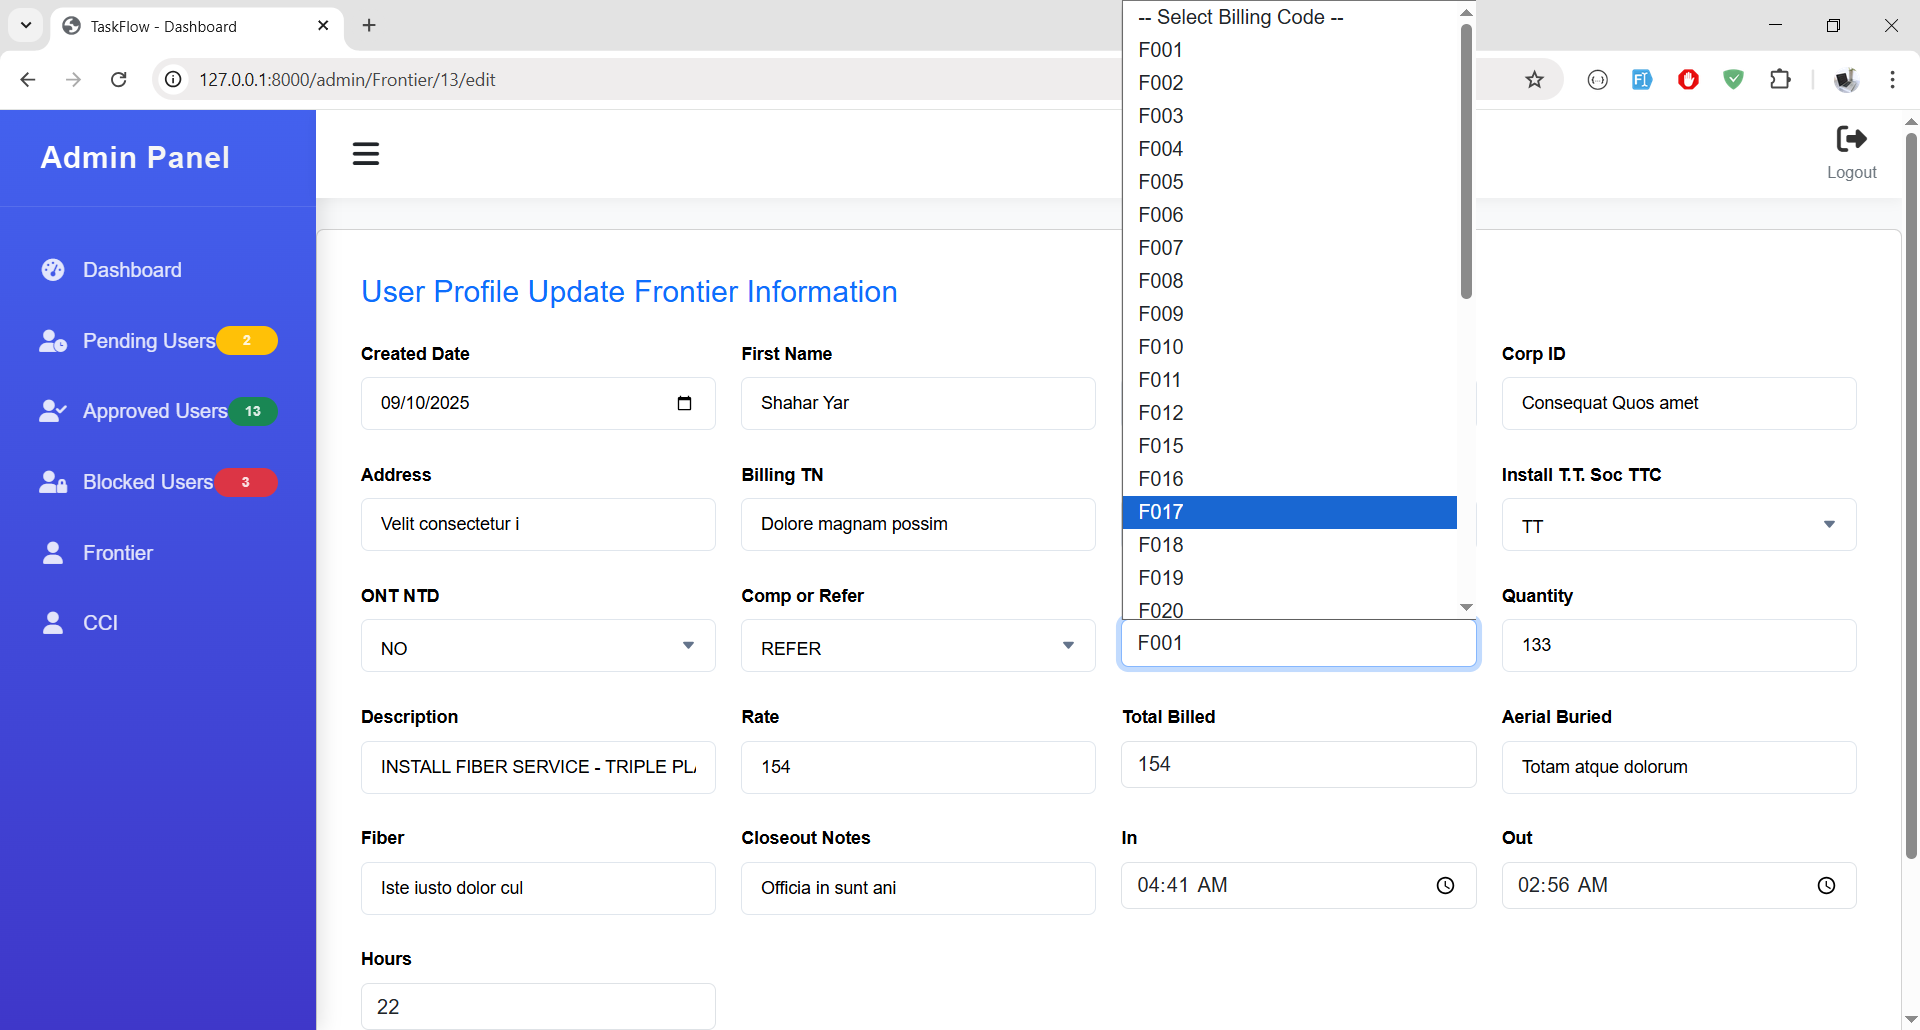This screenshot has width=1920, height=1030.
Task: Reload the page
Action: coord(119,80)
